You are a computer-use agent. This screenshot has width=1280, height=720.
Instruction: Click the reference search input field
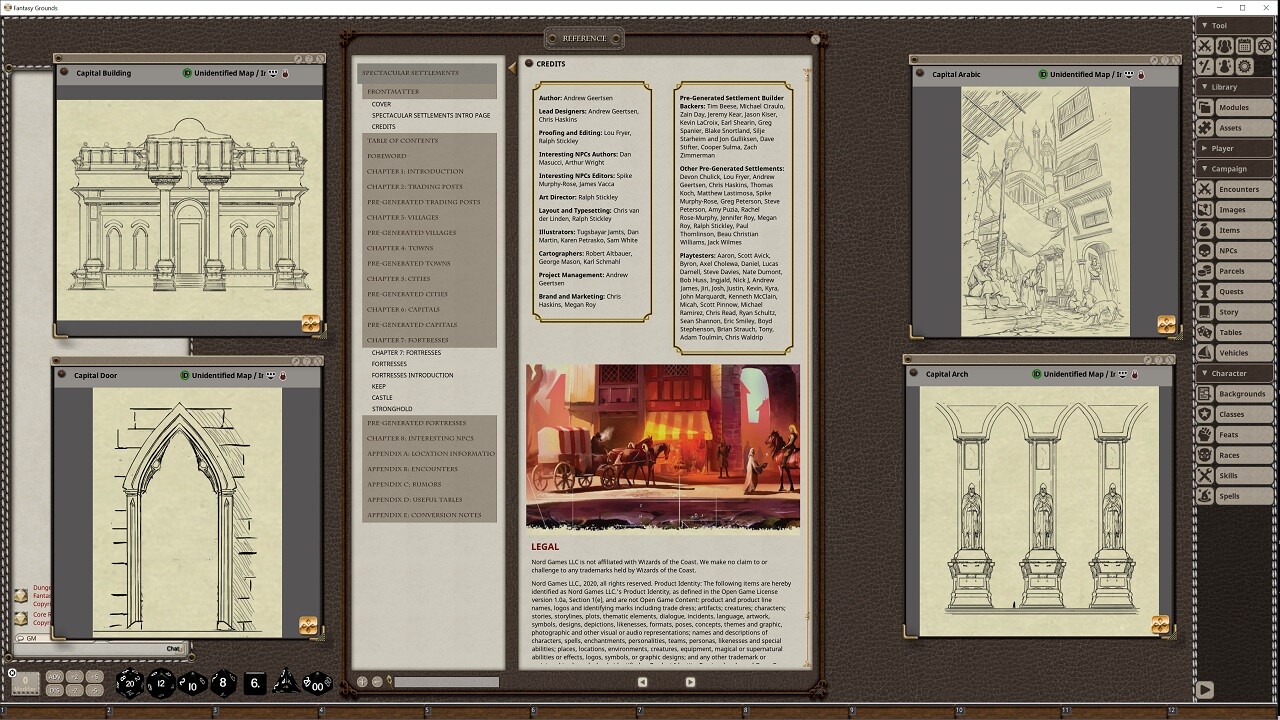[x=446, y=682]
